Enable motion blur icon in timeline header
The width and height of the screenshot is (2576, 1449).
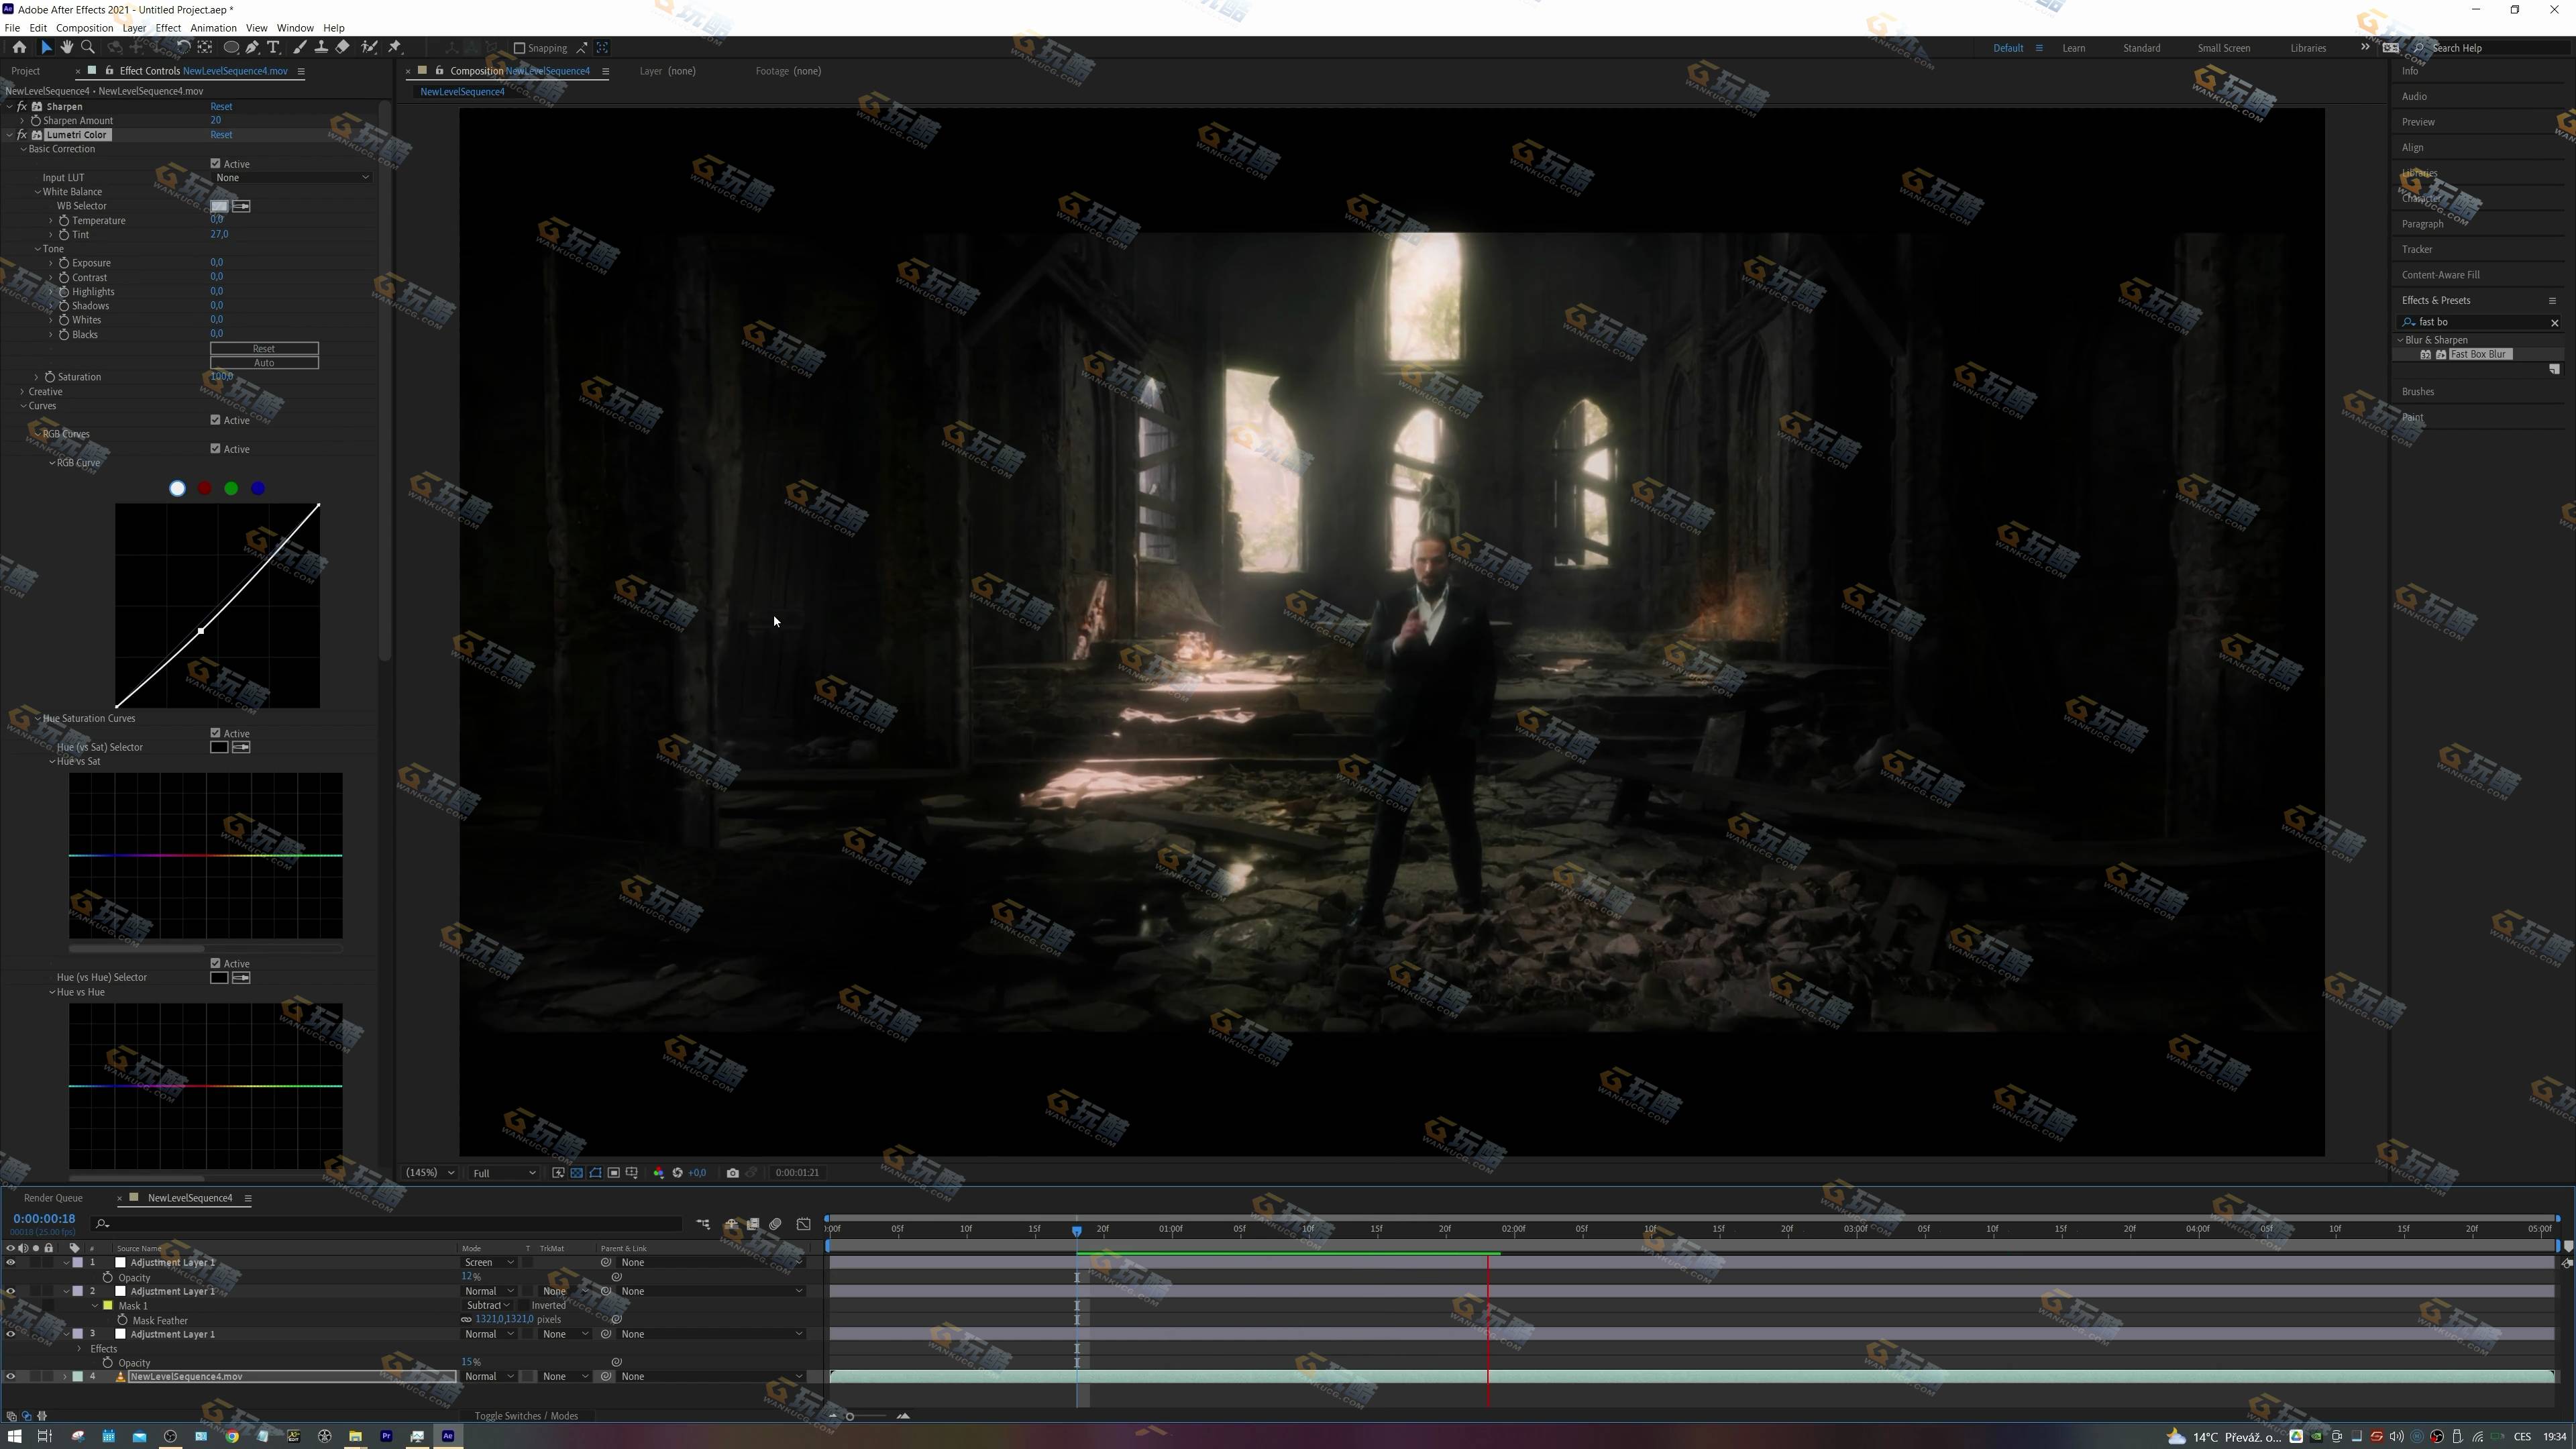(x=776, y=1224)
